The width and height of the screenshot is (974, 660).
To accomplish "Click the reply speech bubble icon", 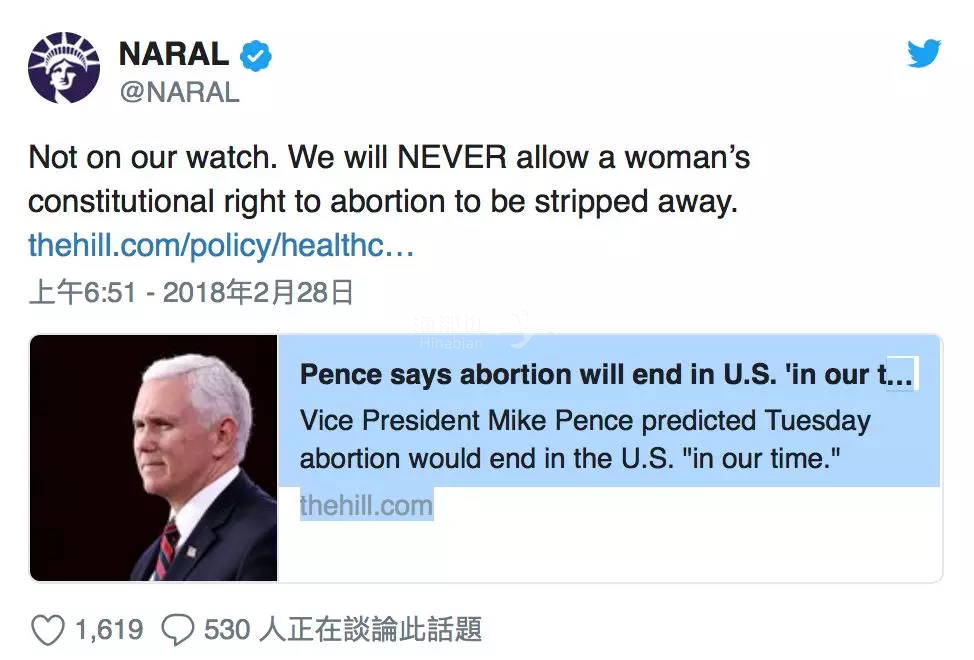I will pyautogui.click(x=178, y=630).
